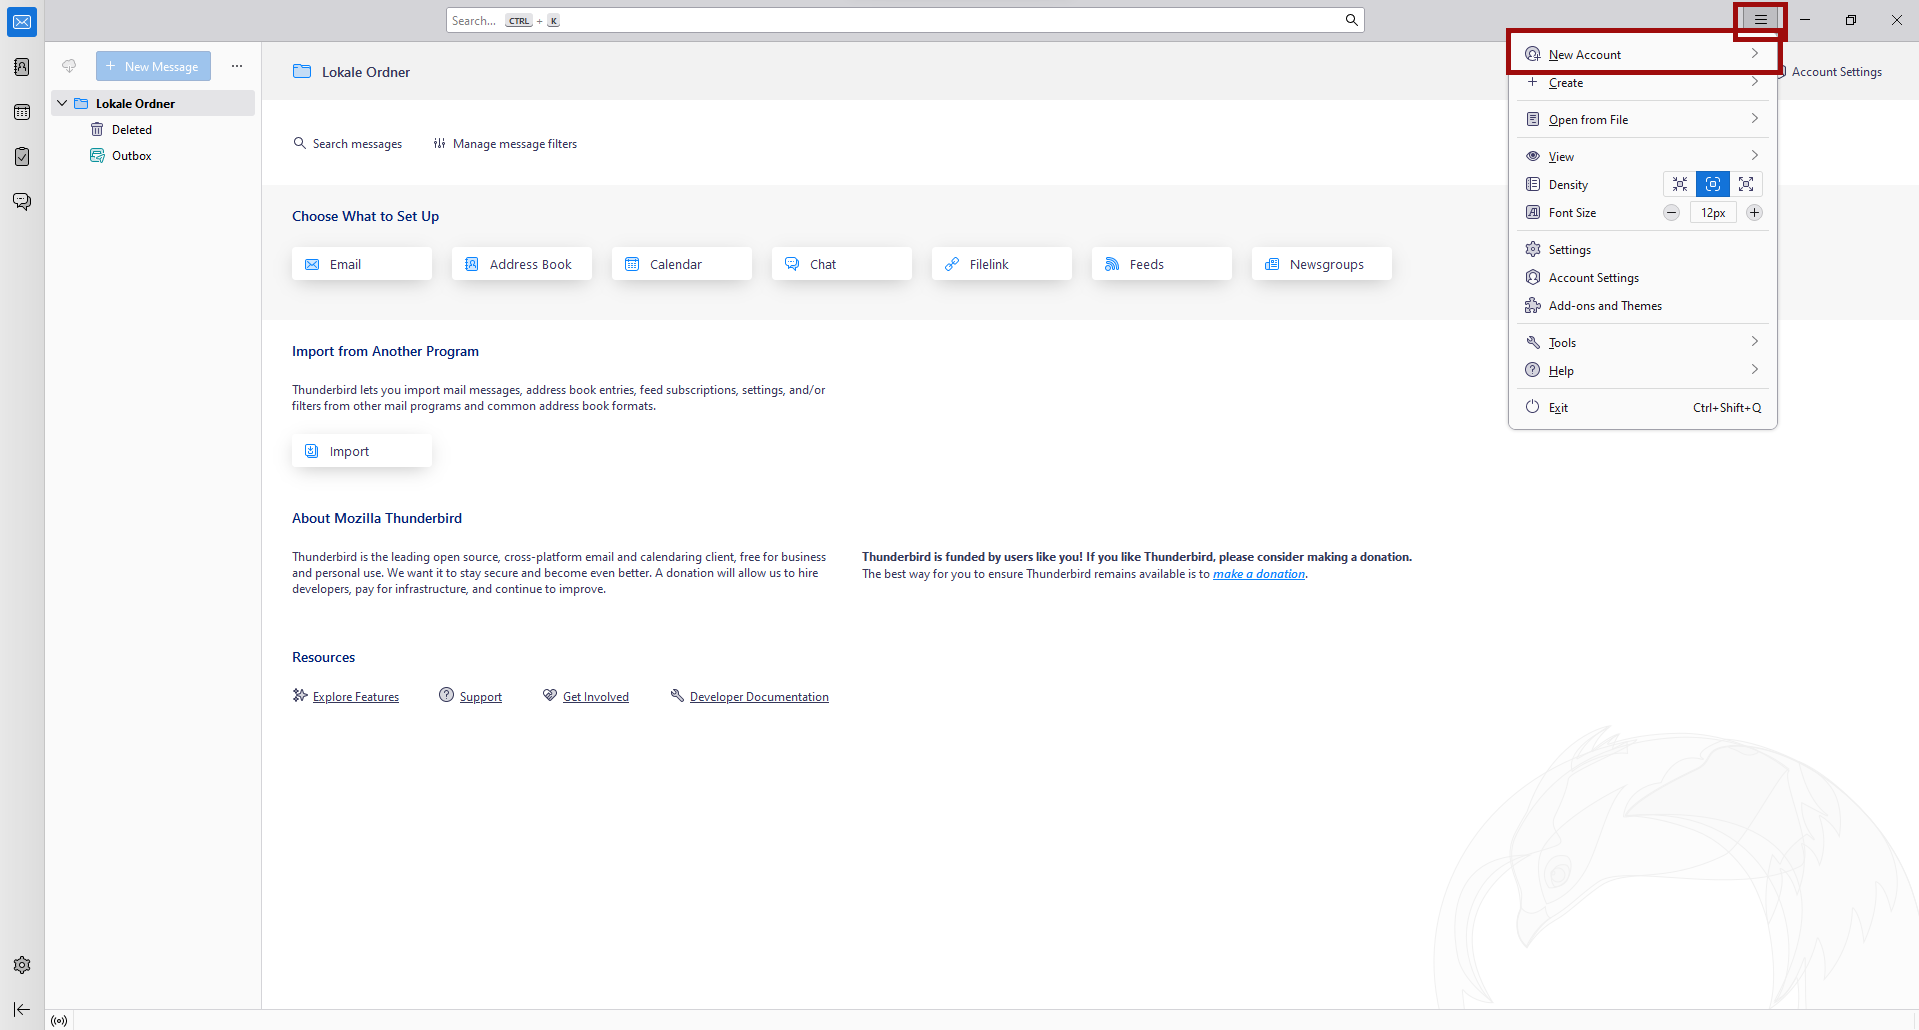Collapse the Lokale Ordner tree
This screenshot has height=1030, width=1919.
(x=62, y=103)
